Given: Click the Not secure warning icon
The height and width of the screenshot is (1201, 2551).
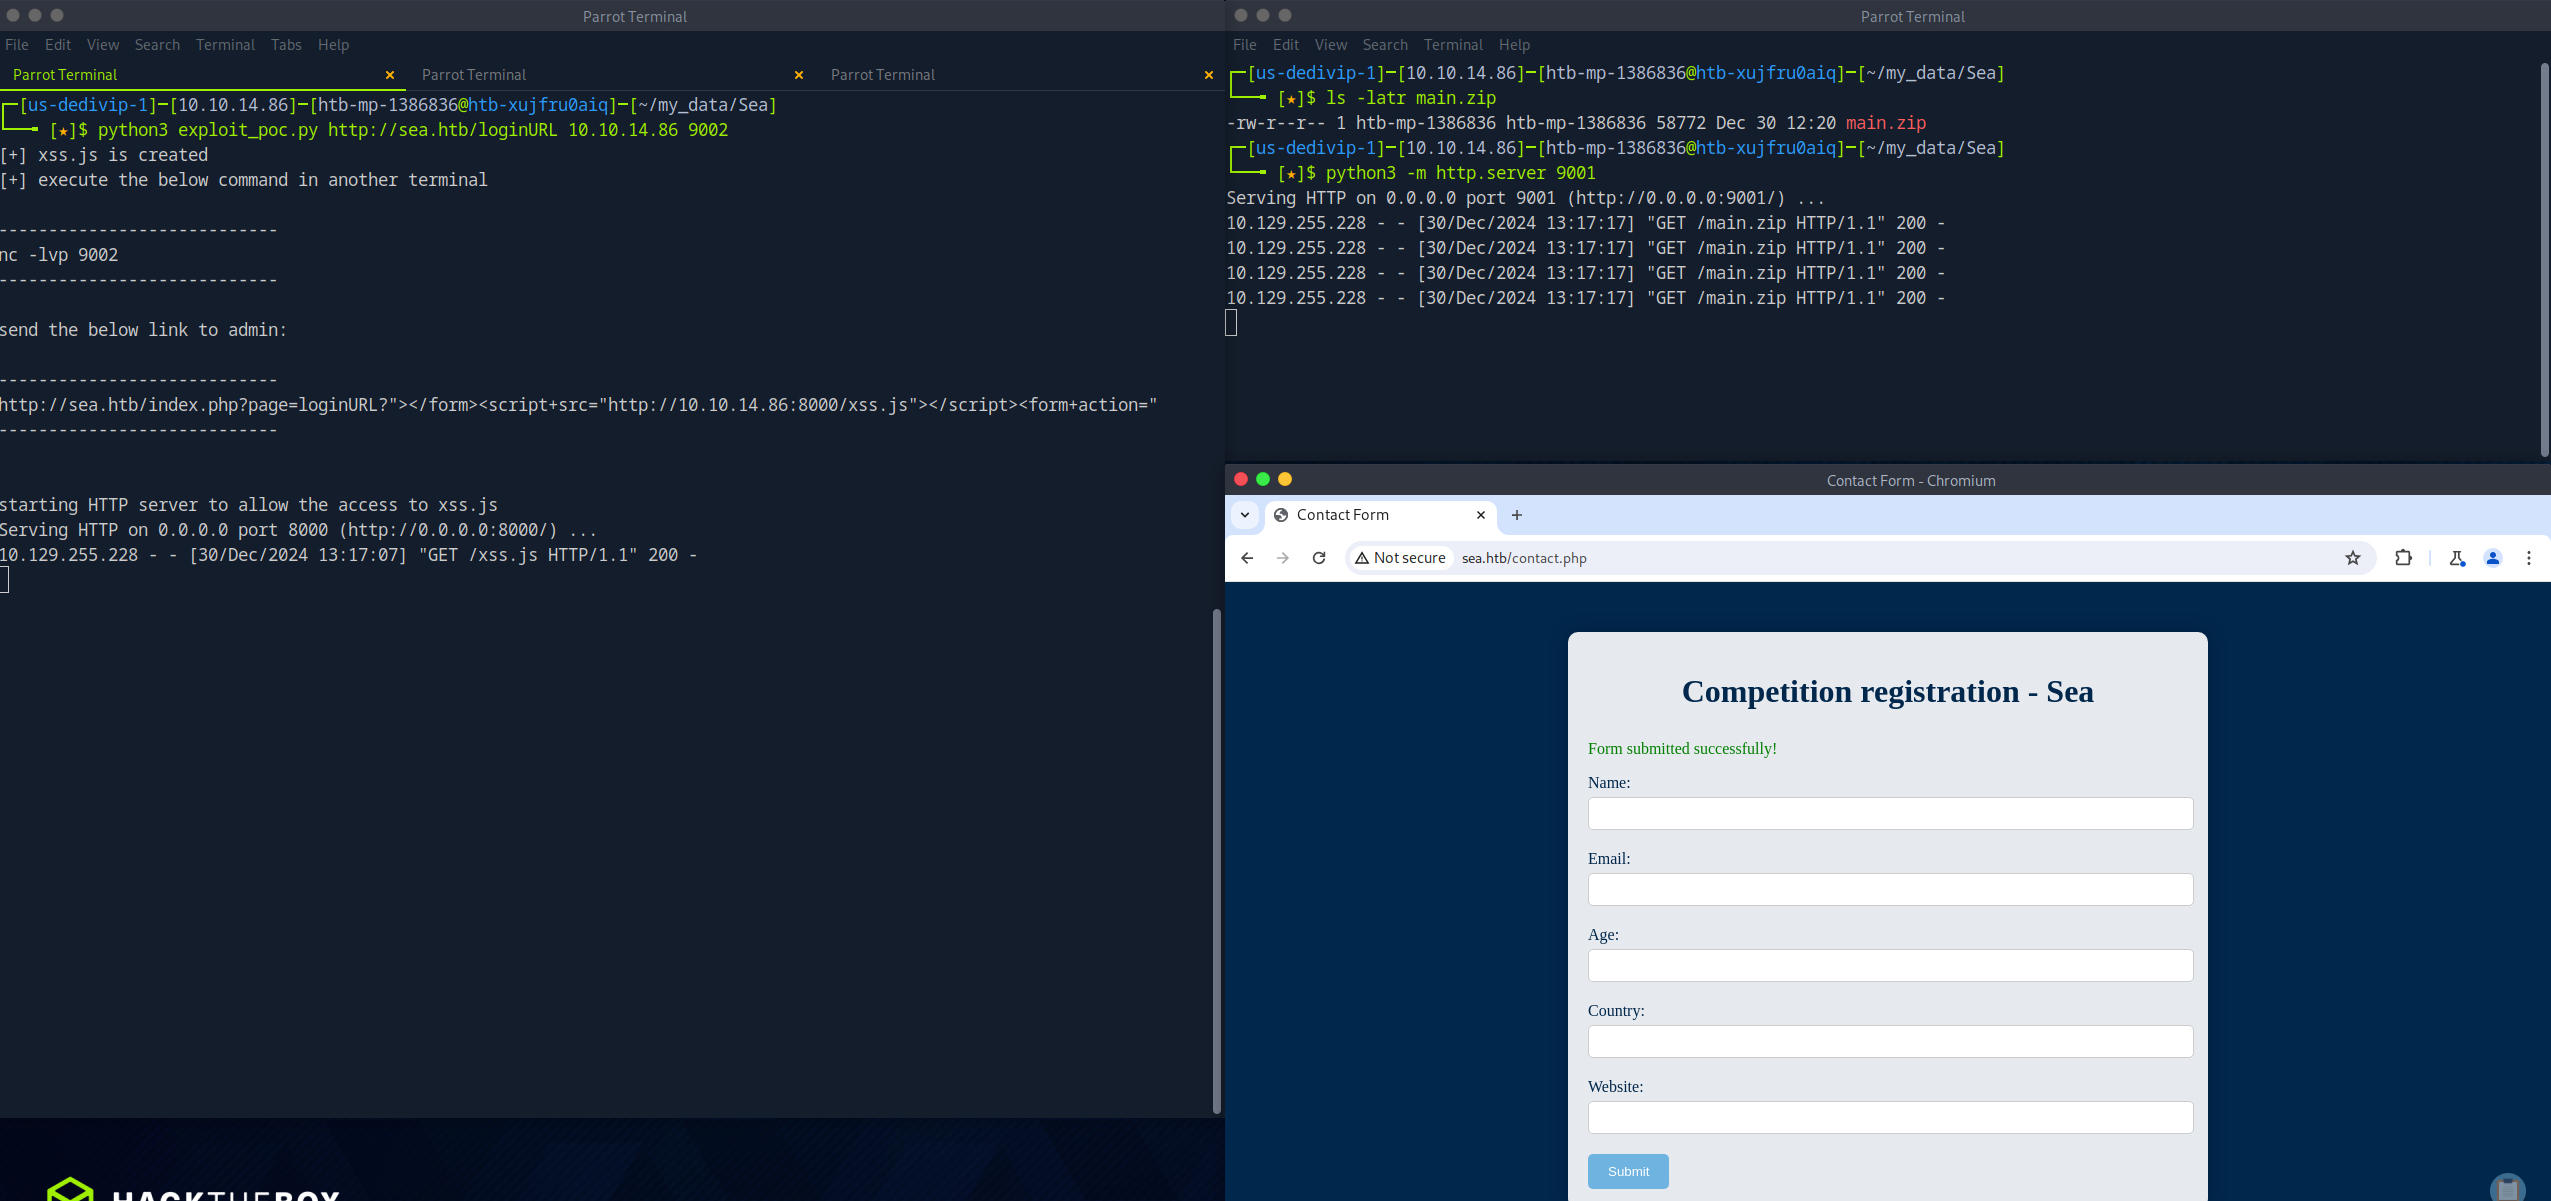Looking at the screenshot, I should tap(1361, 558).
